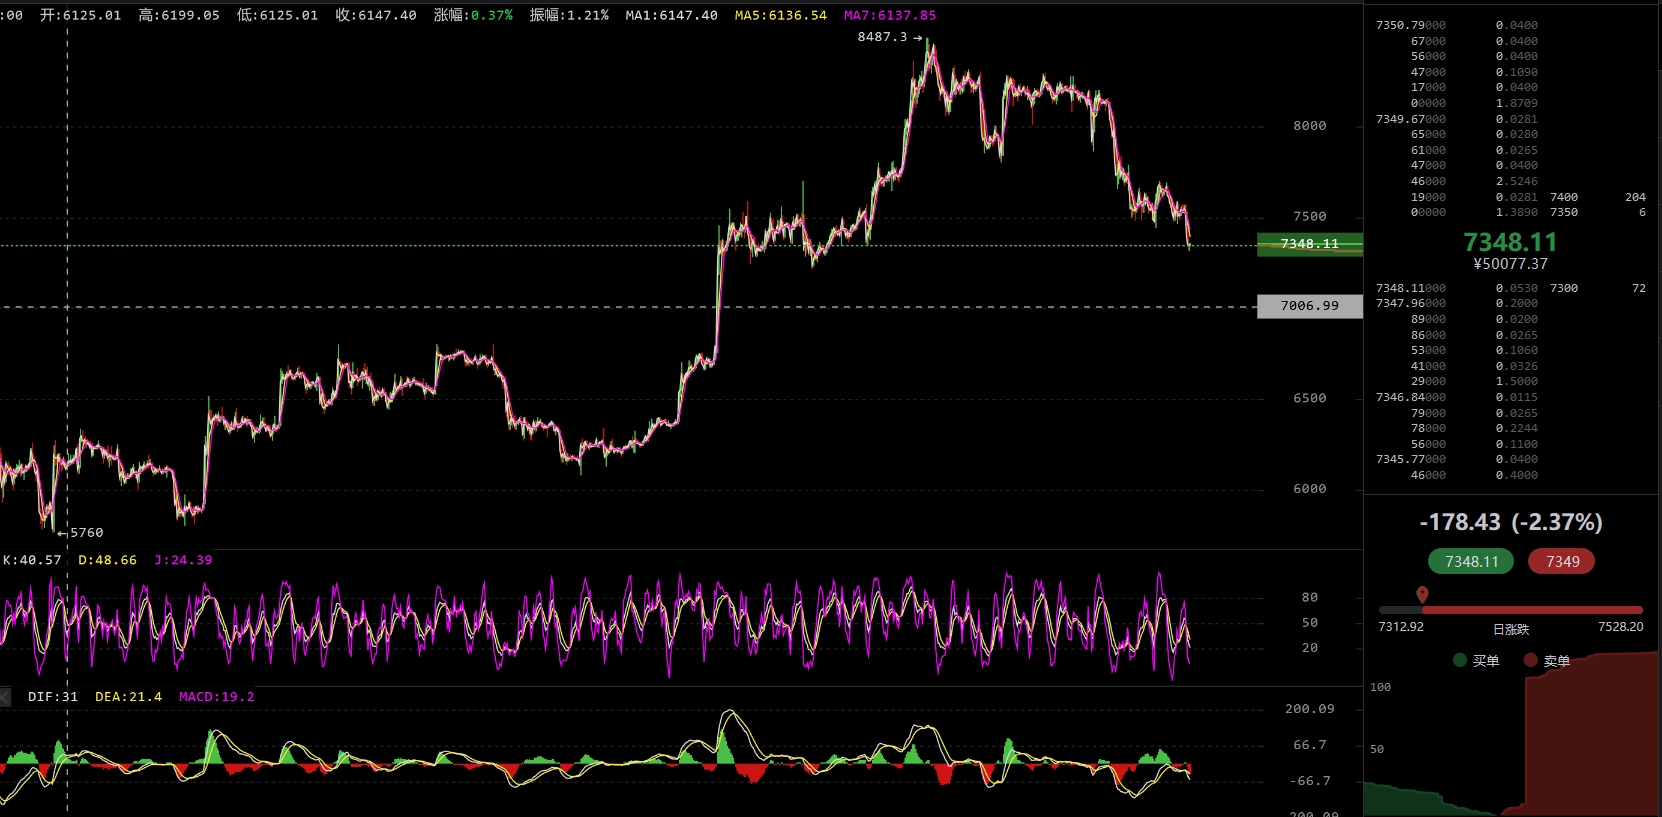Viewport: 1662px width, 817px height.
Task: Click the yellow DEA:21.4 value
Action: [128, 697]
